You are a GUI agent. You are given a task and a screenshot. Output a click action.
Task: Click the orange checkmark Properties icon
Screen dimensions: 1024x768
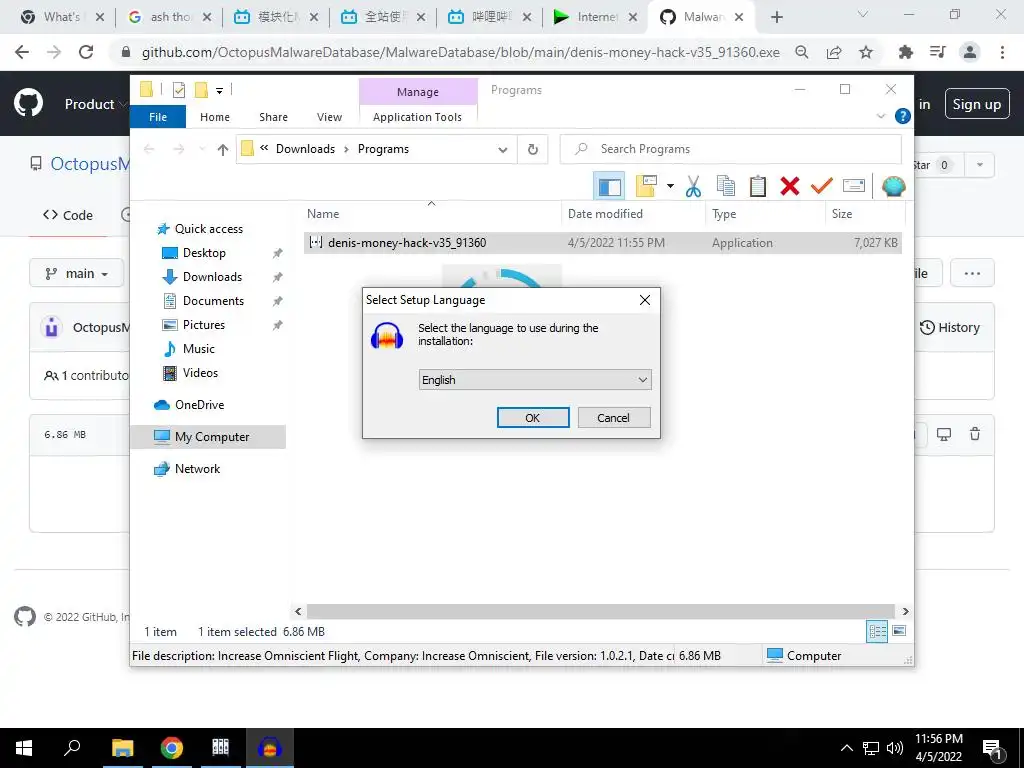[822, 187]
